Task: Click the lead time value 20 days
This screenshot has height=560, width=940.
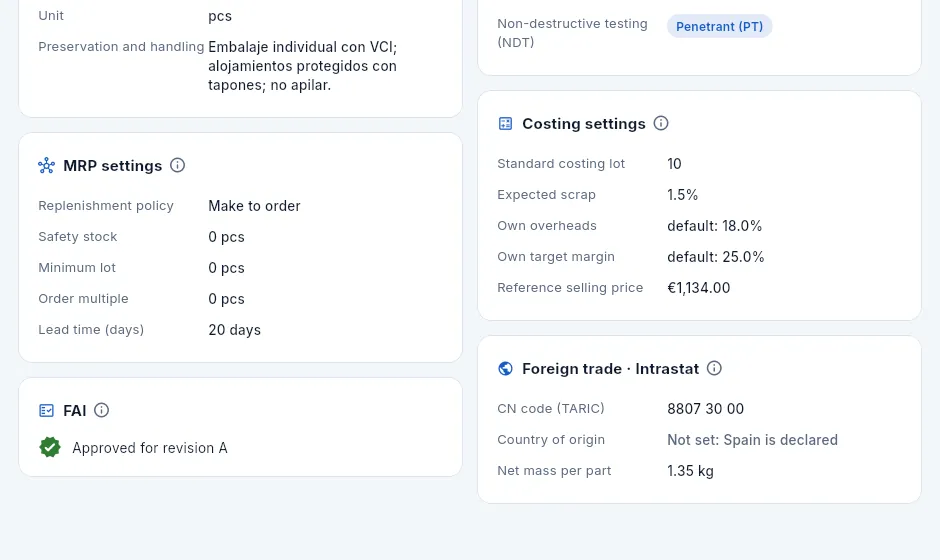Action: [234, 330]
